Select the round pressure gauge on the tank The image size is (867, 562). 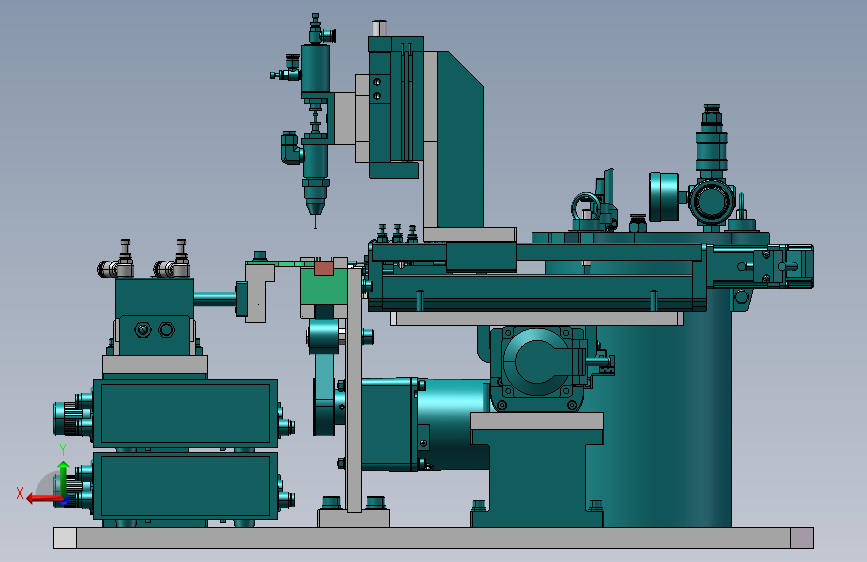coord(664,197)
